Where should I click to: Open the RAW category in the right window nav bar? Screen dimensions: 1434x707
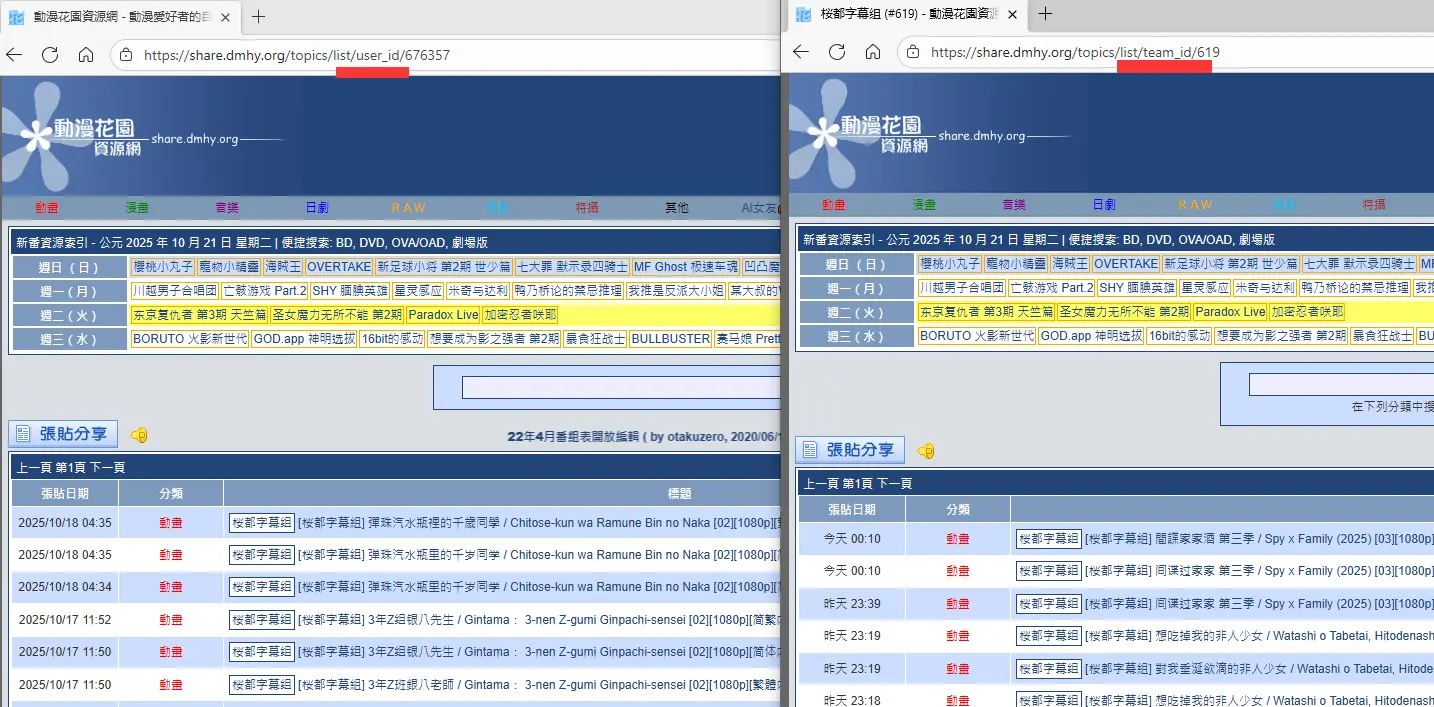pyautogui.click(x=1195, y=205)
